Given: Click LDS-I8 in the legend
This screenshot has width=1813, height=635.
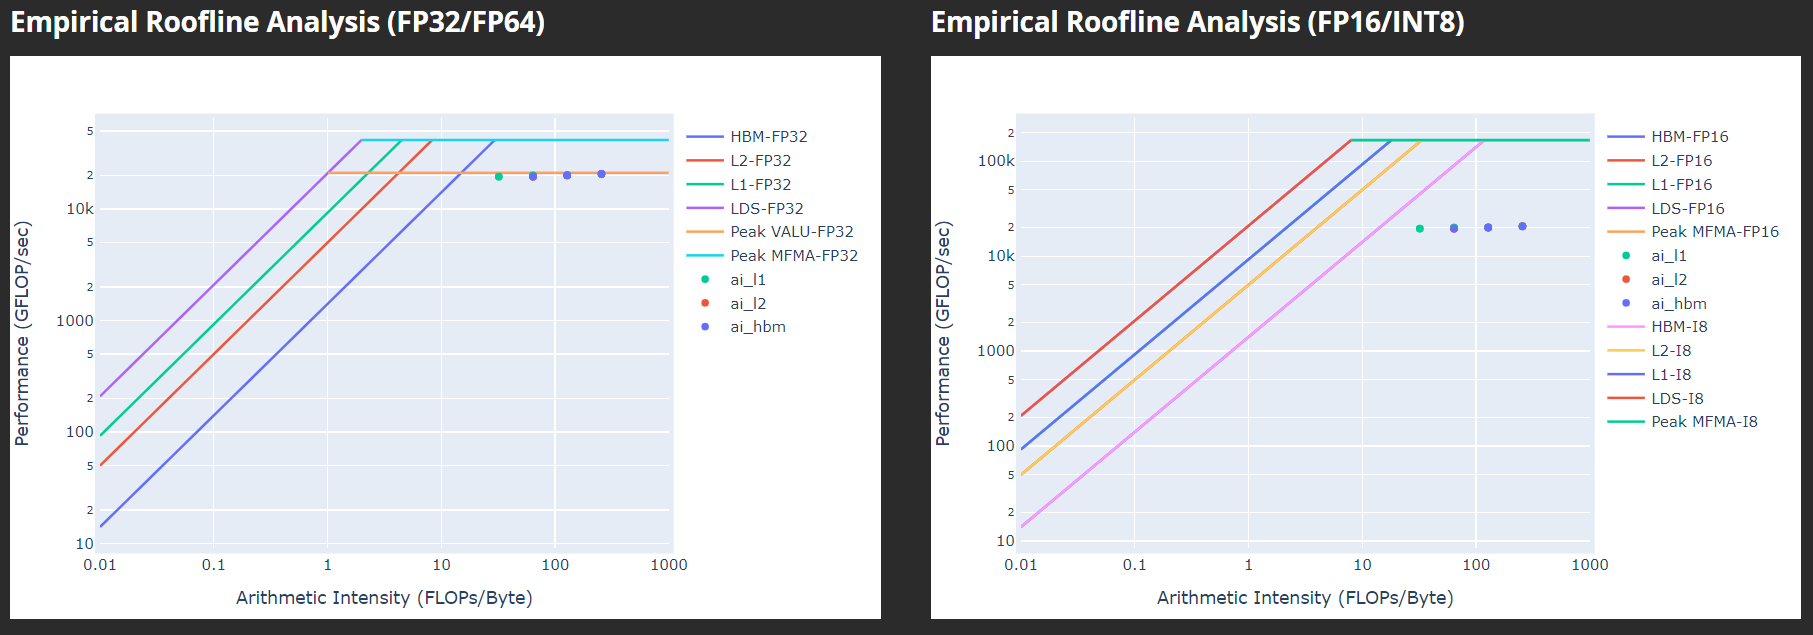Looking at the screenshot, I should (1677, 399).
